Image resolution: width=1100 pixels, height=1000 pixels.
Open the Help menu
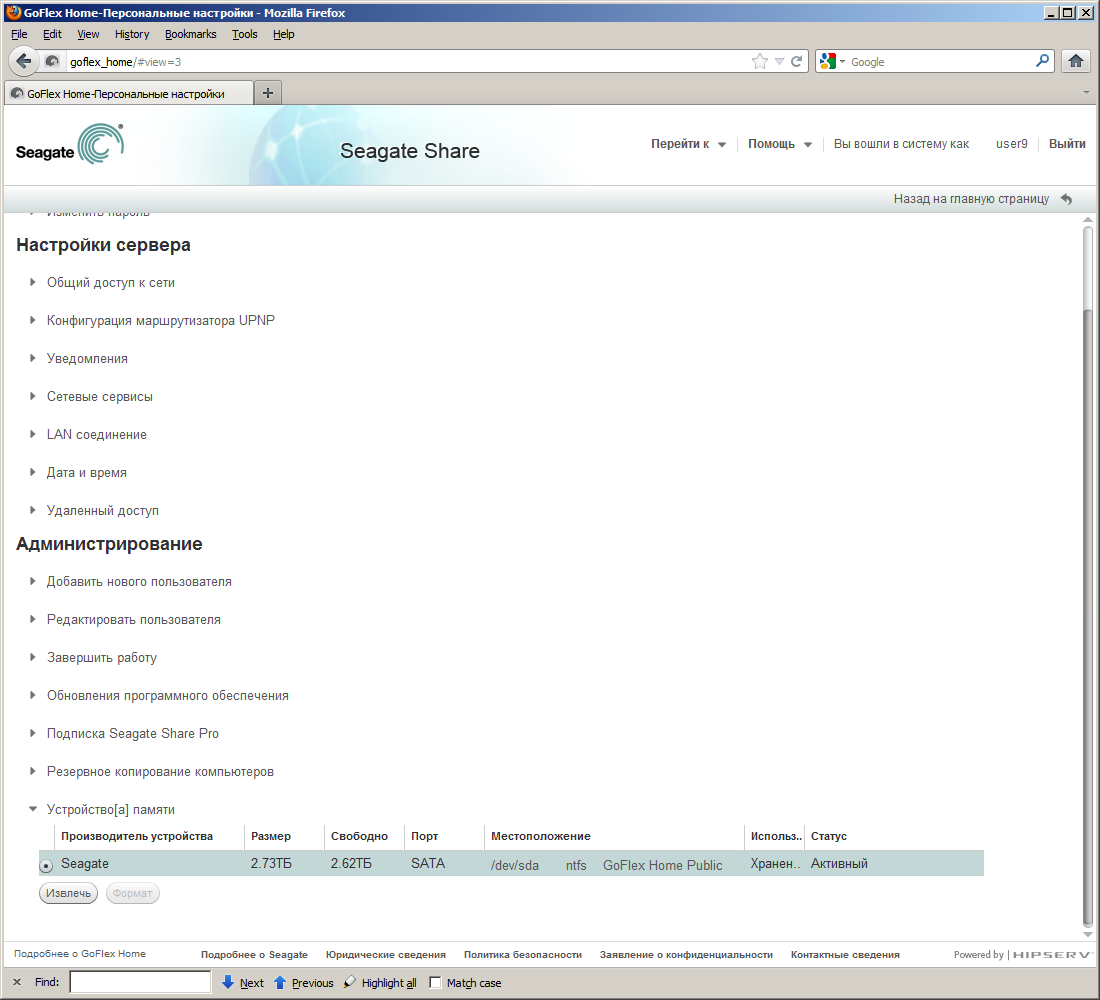283,34
